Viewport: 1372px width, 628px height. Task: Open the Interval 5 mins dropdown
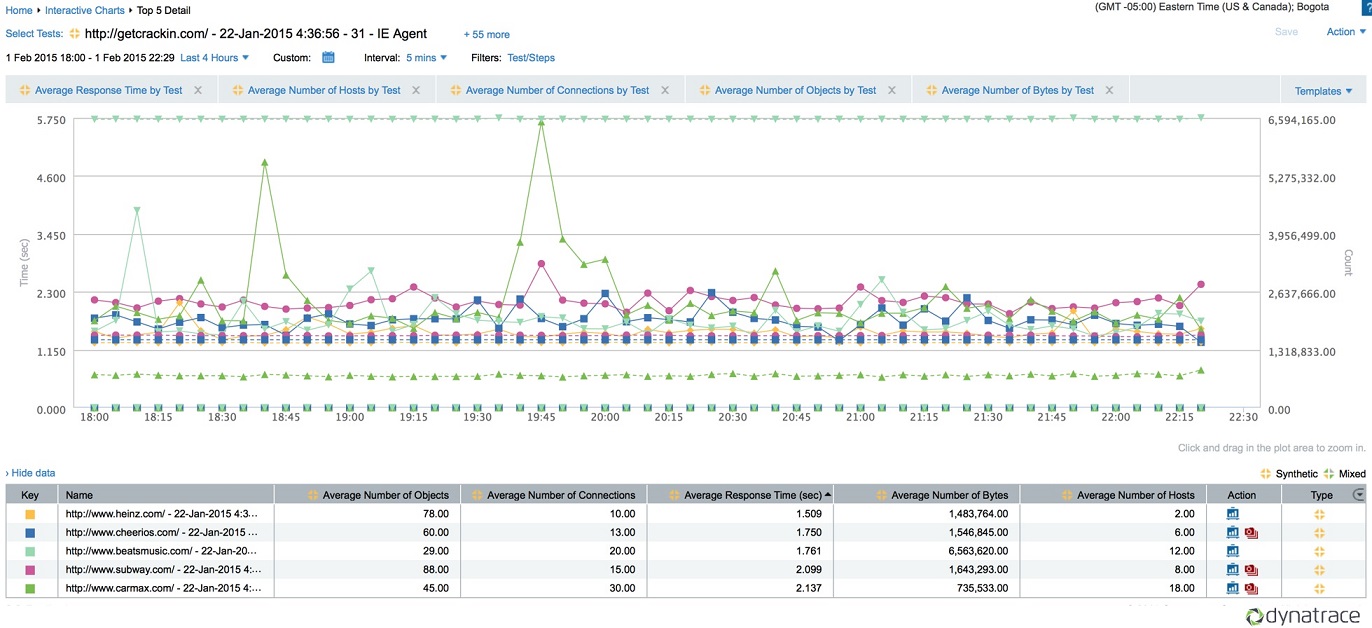[x=426, y=58]
